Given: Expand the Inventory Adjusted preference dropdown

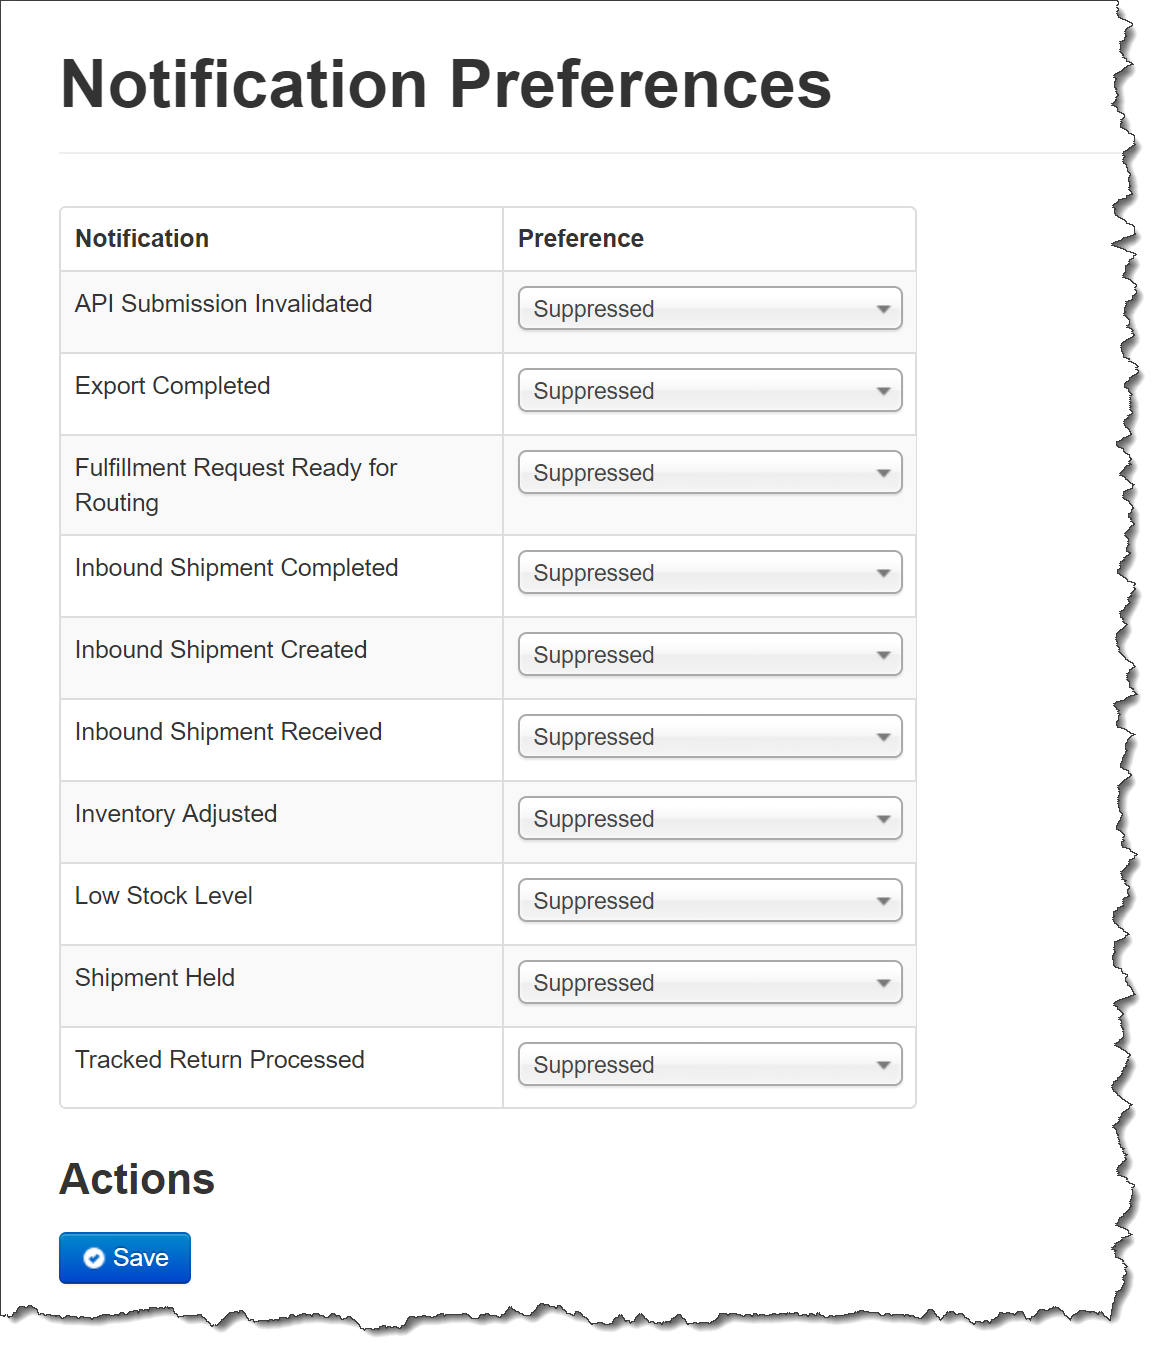Looking at the screenshot, I should [x=710, y=818].
